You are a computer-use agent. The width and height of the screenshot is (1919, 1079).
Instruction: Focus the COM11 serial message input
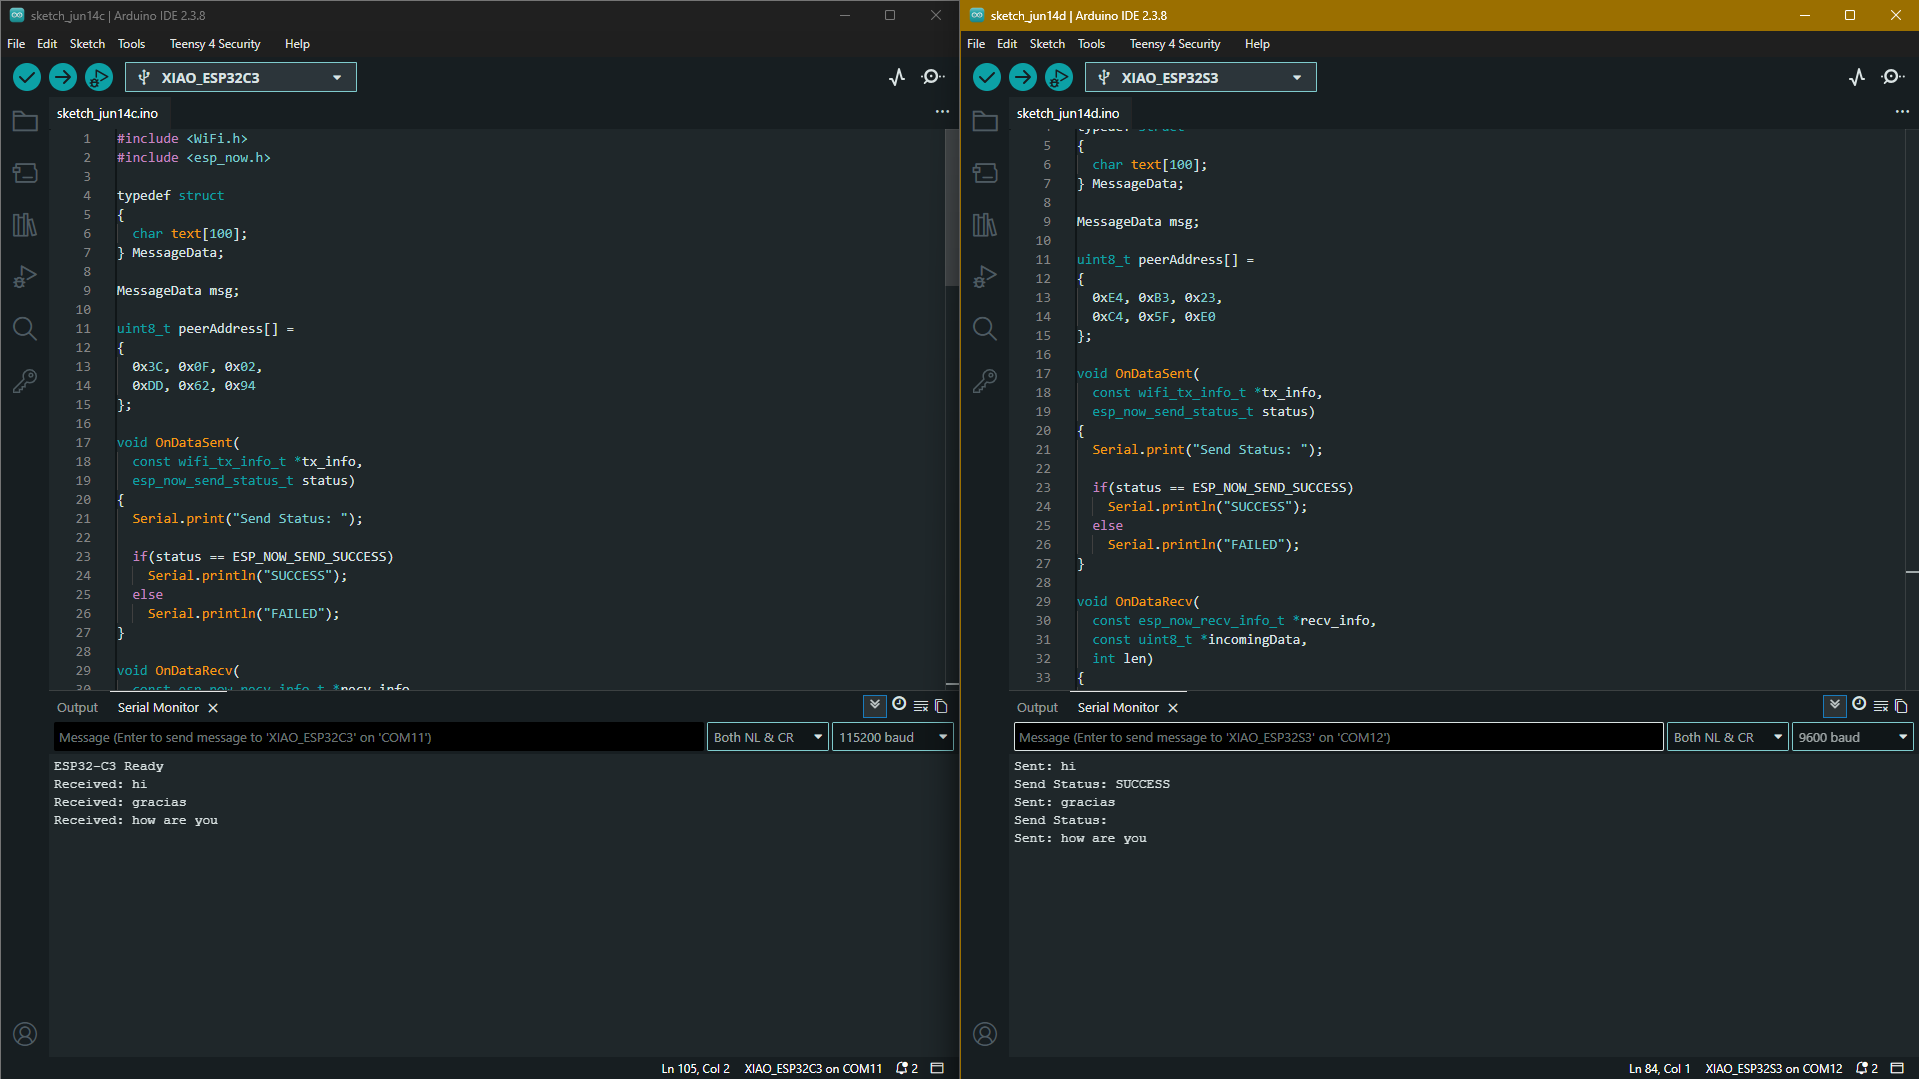tap(379, 737)
